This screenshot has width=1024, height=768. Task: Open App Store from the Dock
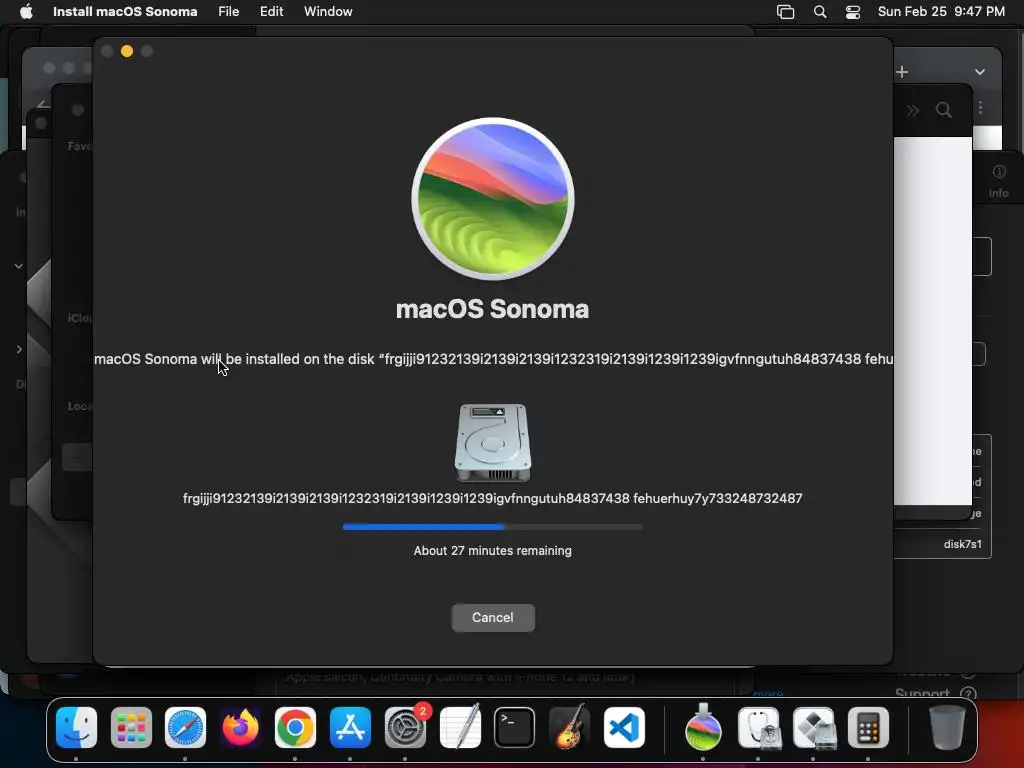(350, 728)
